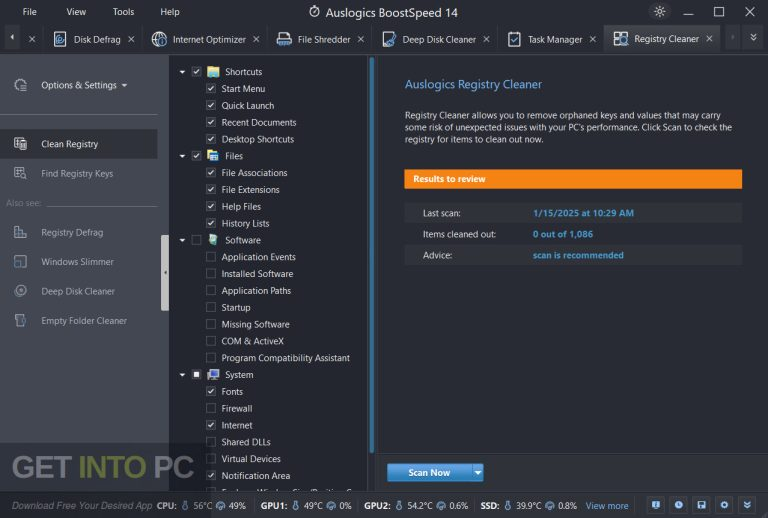This screenshot has height=518, width=768.
Task: Enable COM & ActiveX checkbox
Action: [211, 341]
